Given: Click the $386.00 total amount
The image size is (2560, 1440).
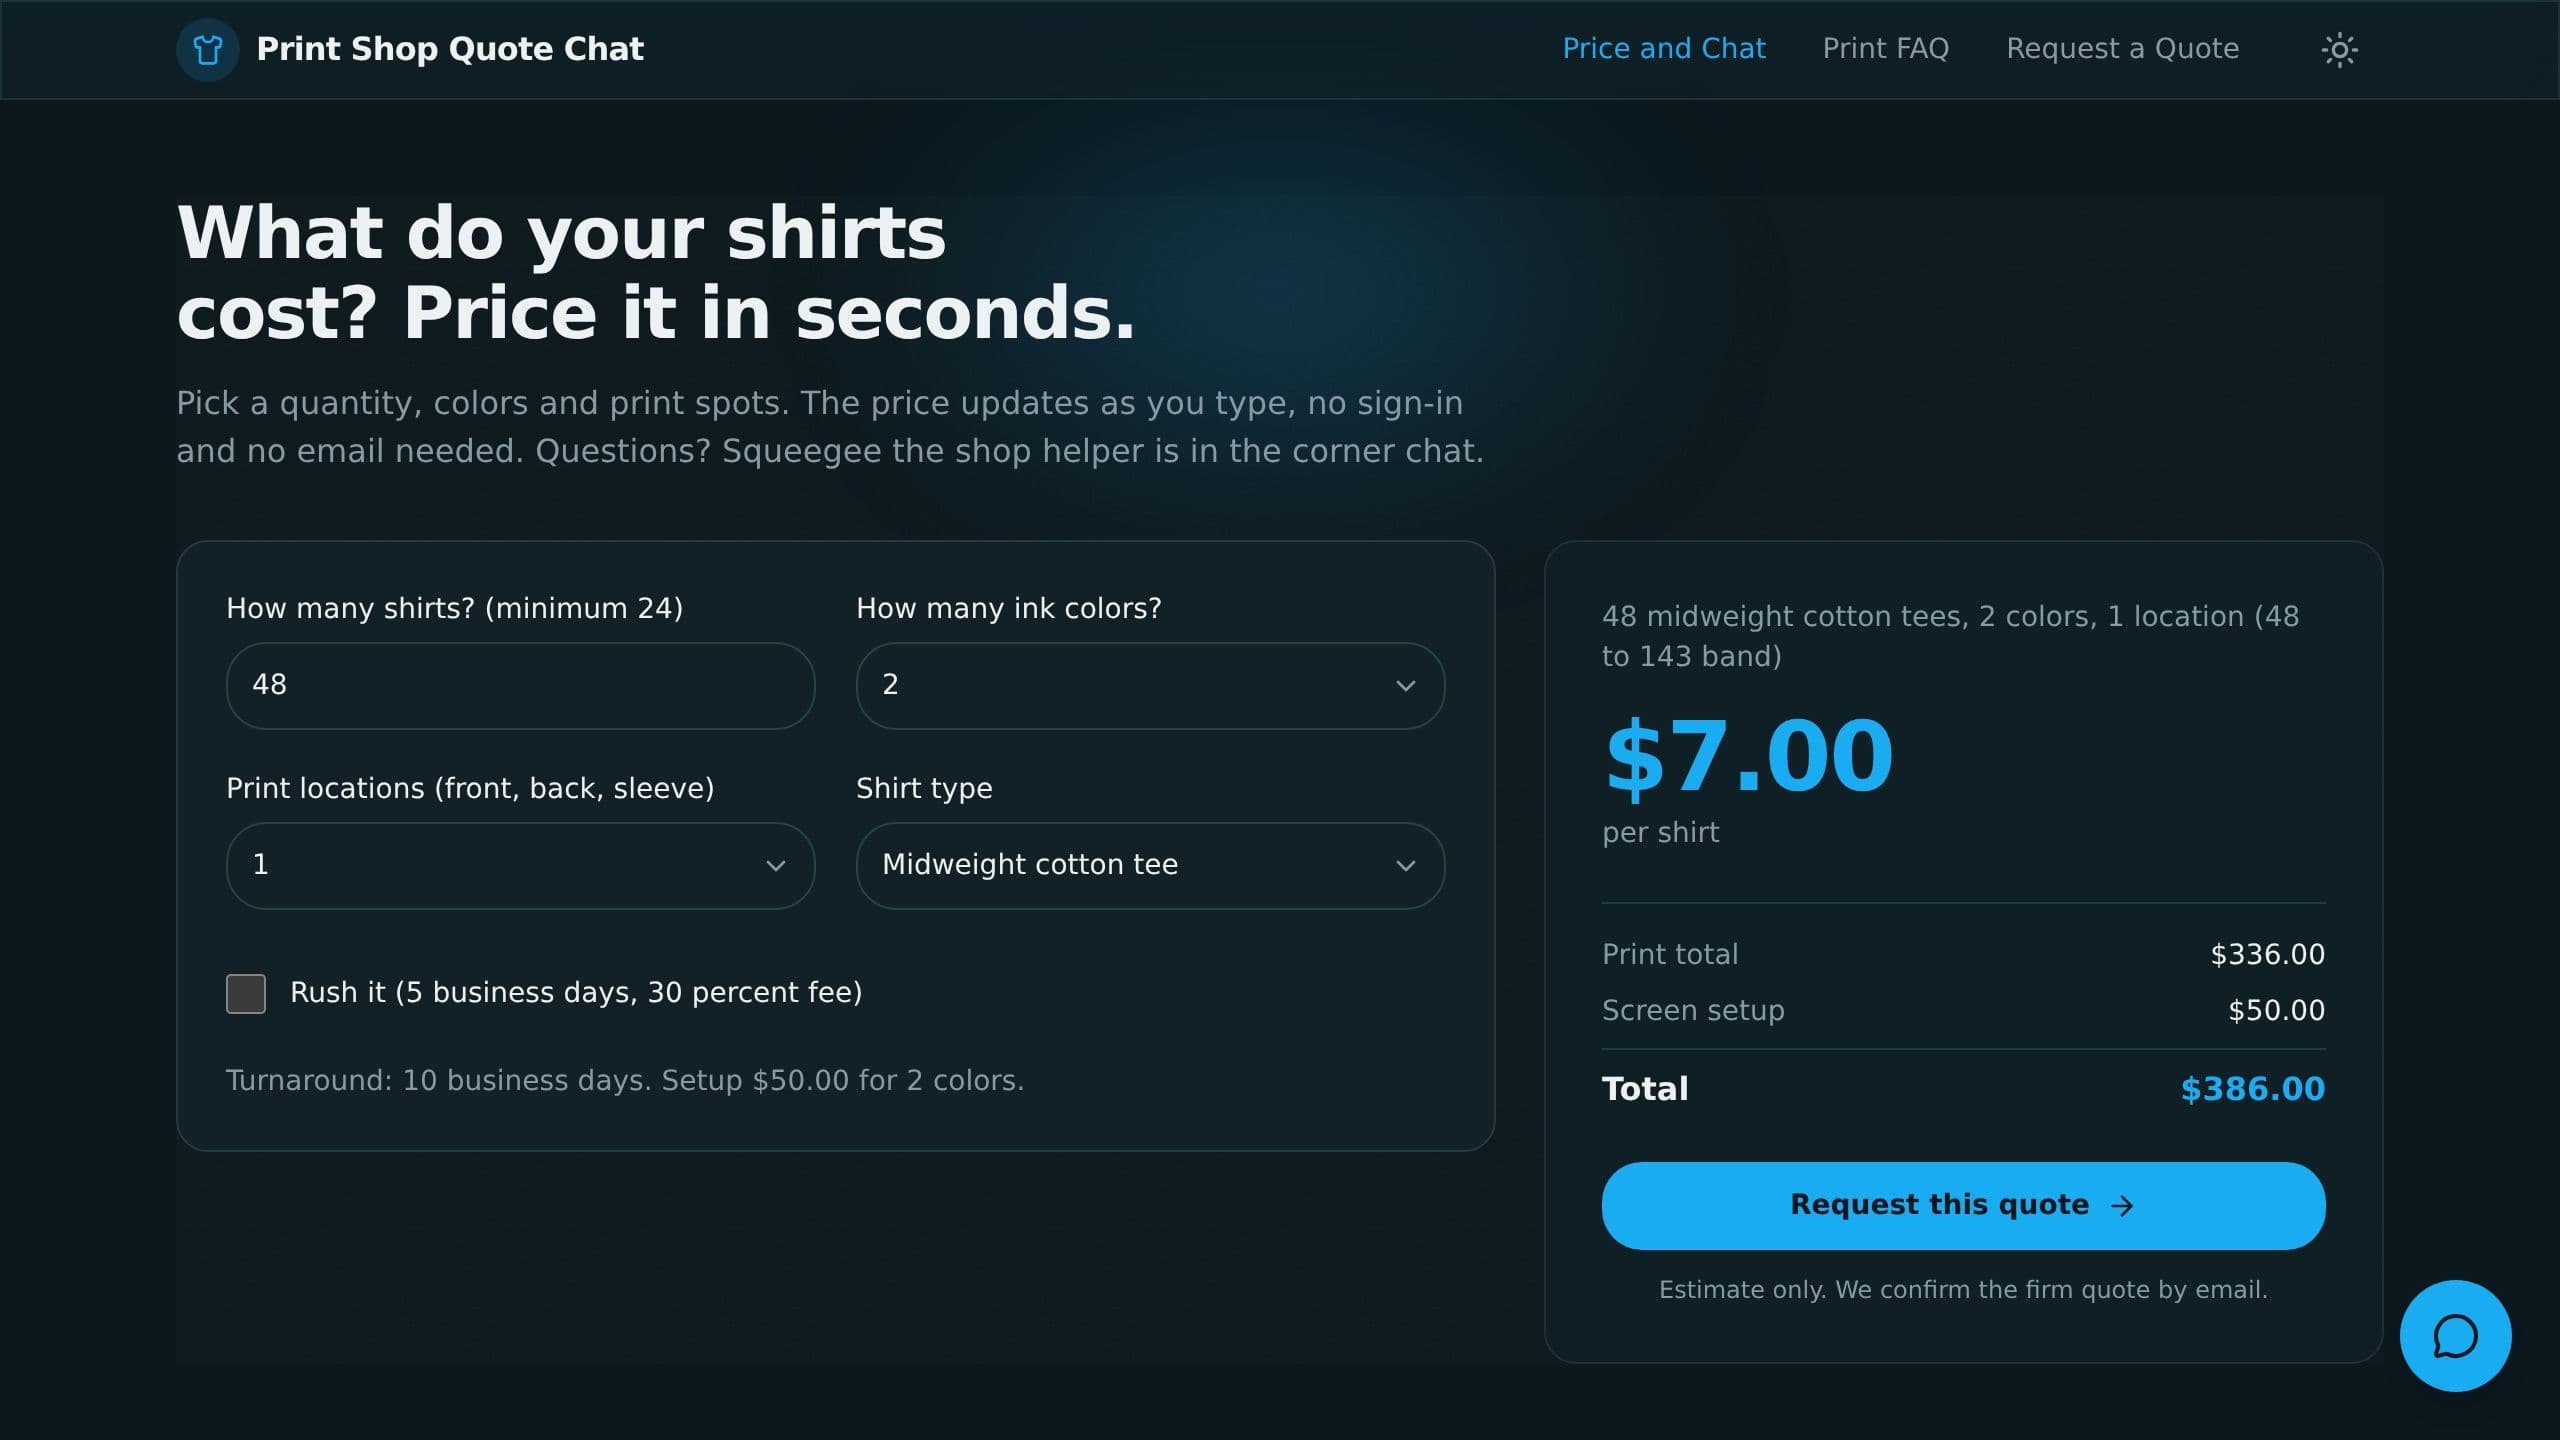Looking at the screenshot, I should pos(2253,1089).
